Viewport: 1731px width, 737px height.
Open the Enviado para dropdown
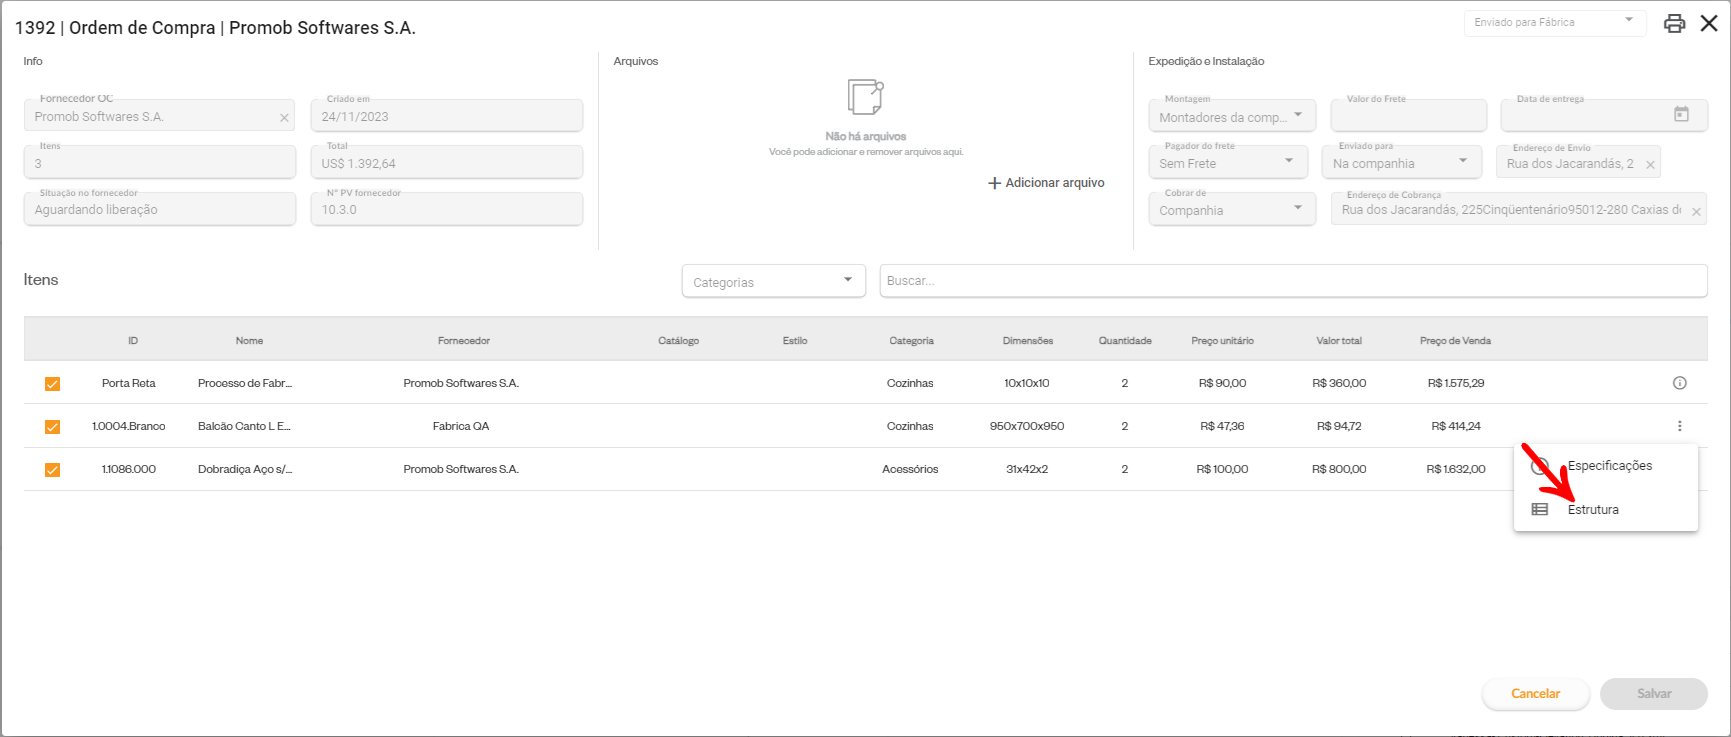pos(1401,162)
